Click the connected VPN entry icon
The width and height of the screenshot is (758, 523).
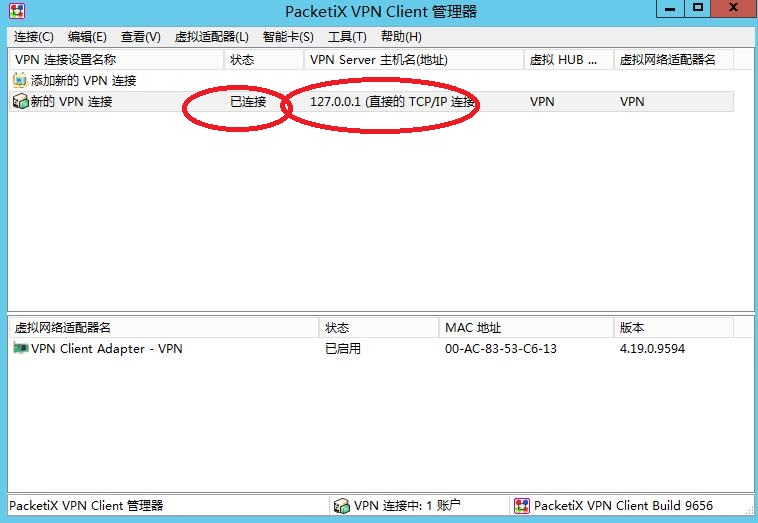[20, 102]
